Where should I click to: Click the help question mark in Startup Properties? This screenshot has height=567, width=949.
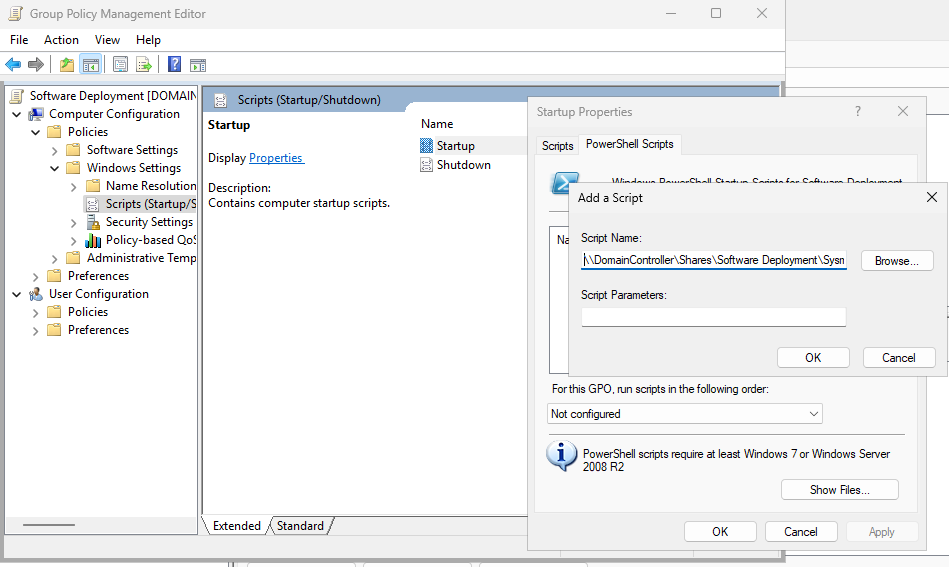click(857, 112)
